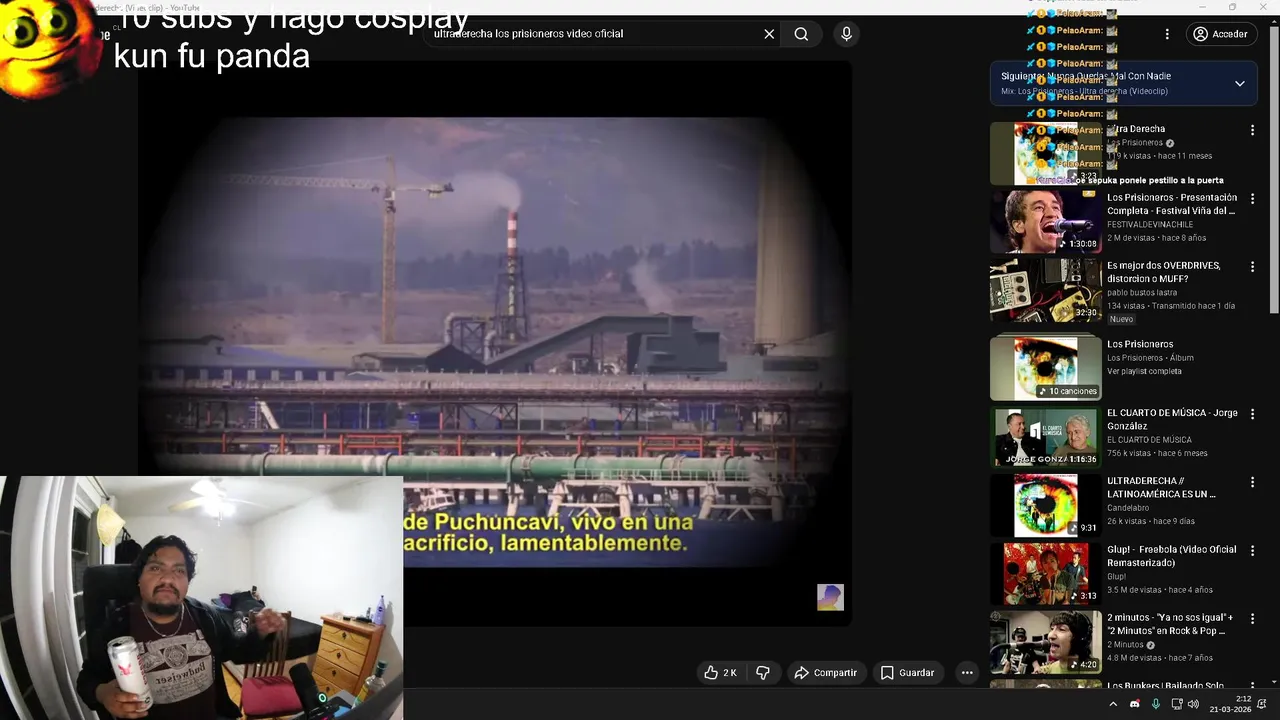Click the Acceder sign-in button

click(1220, 34)
